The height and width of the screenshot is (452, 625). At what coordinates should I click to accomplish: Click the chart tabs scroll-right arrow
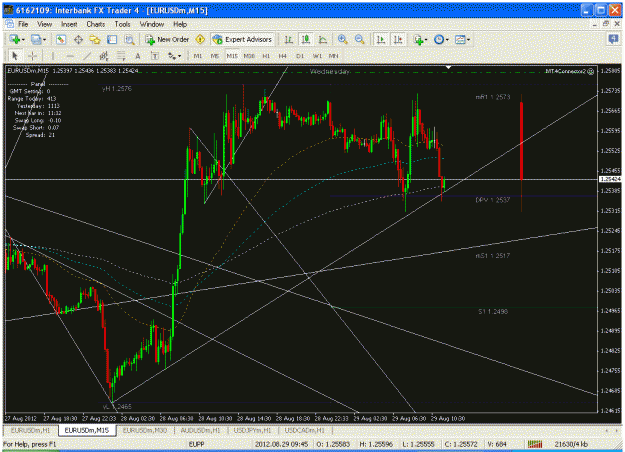[x=617, y=430]
